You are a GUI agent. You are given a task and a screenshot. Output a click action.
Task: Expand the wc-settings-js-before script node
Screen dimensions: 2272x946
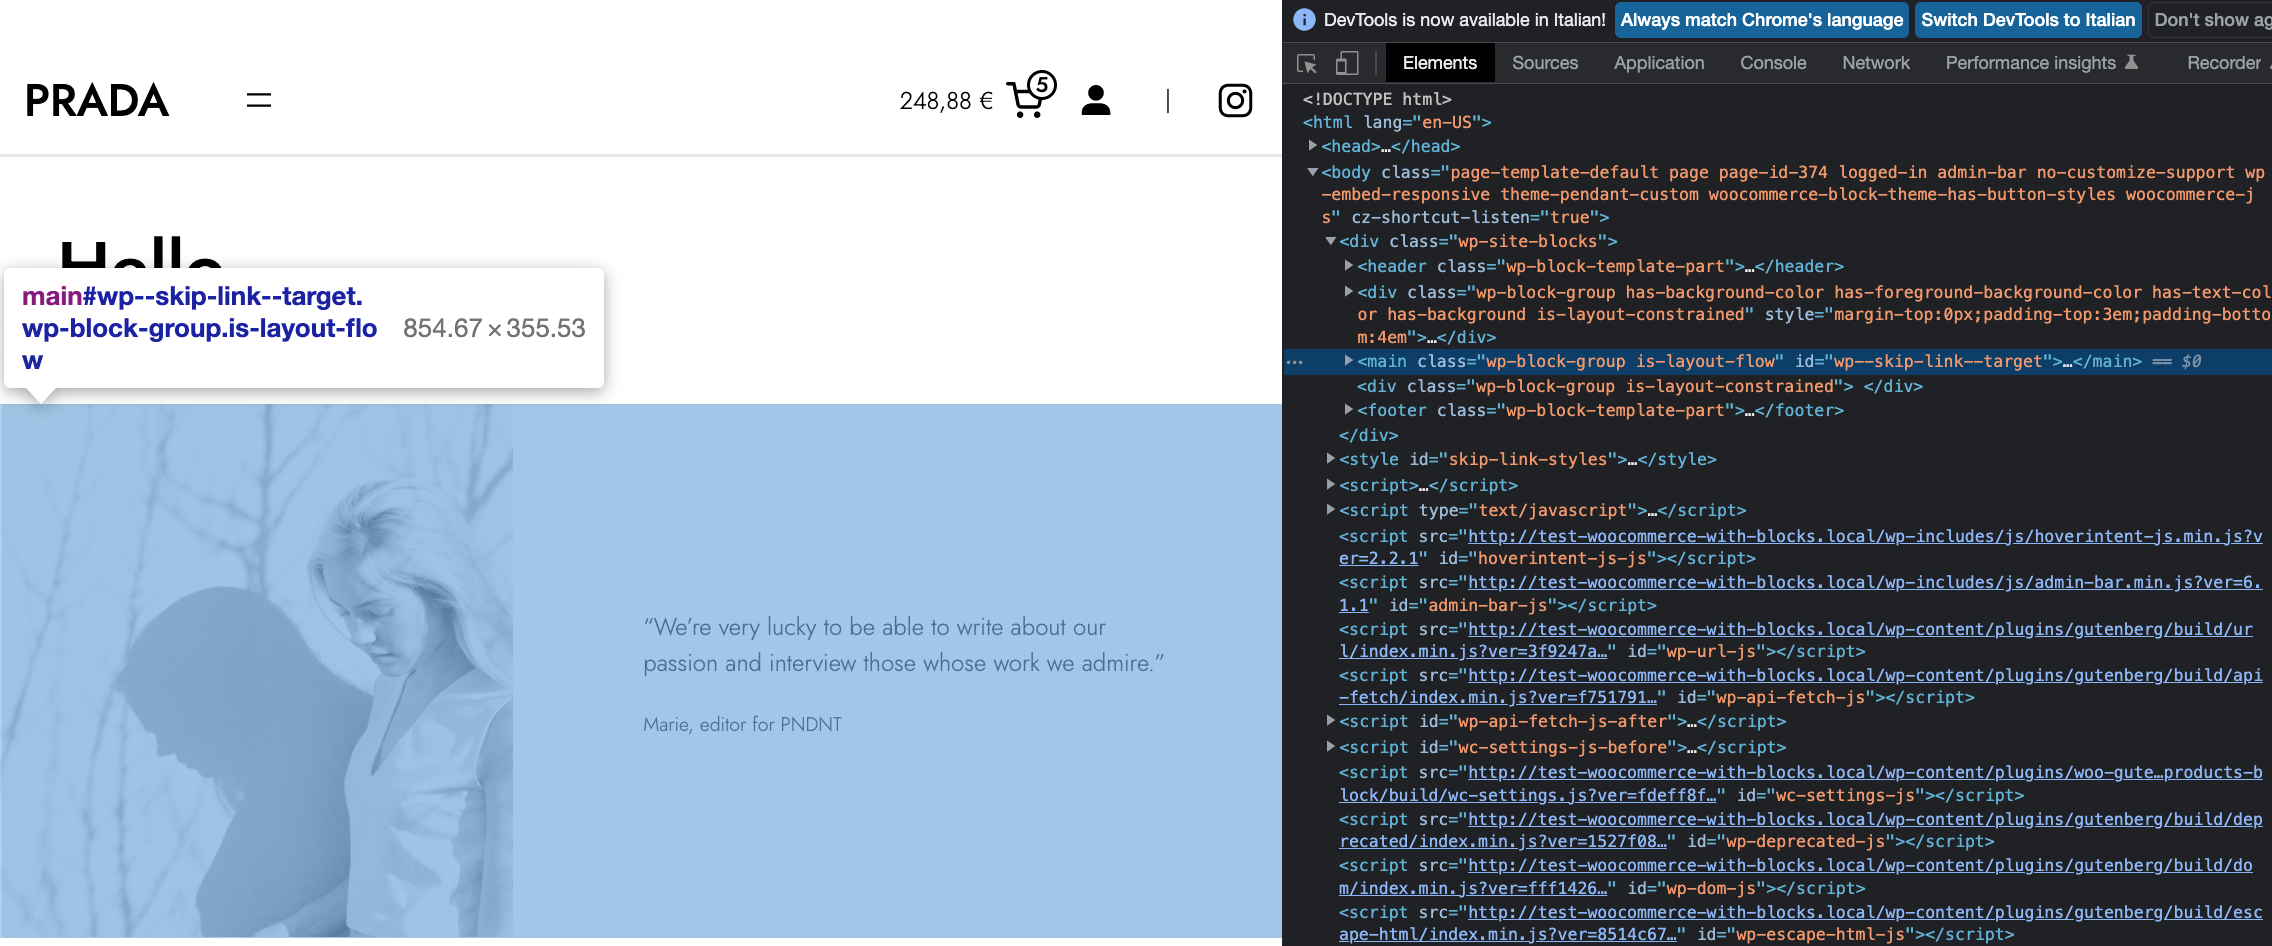1330,747
